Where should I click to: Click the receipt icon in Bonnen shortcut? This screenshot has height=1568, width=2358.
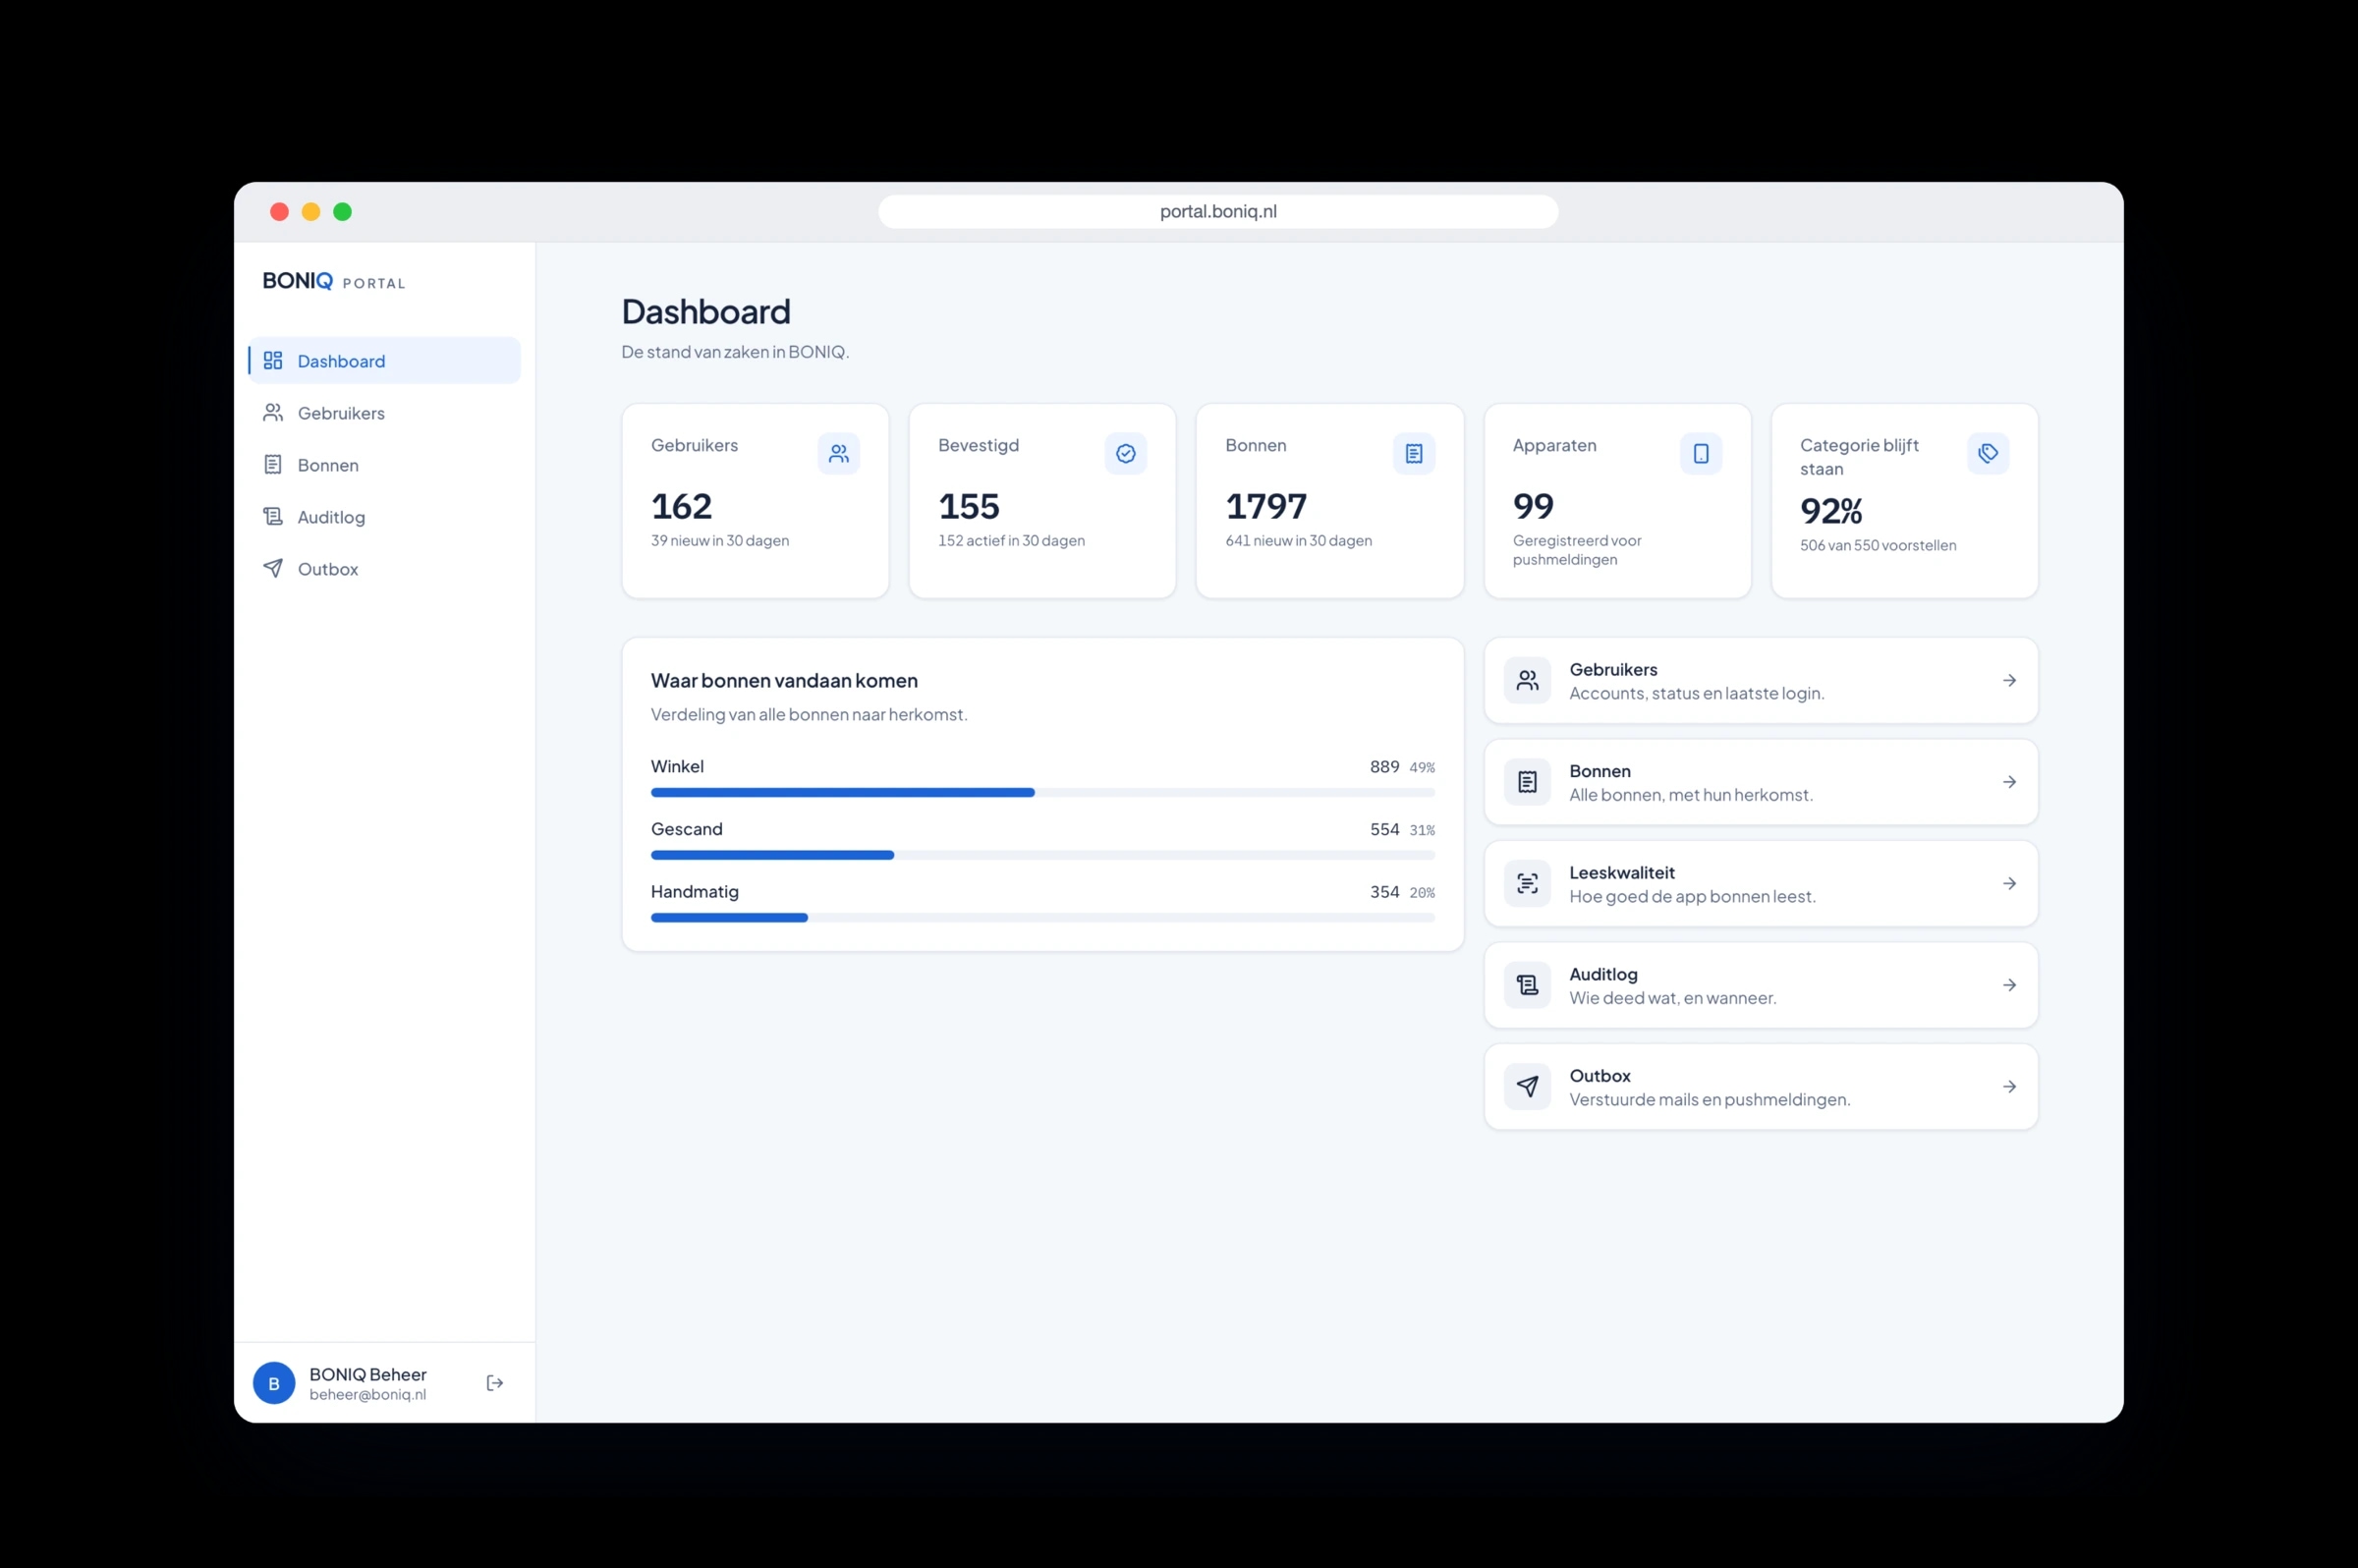(1527, 782)
